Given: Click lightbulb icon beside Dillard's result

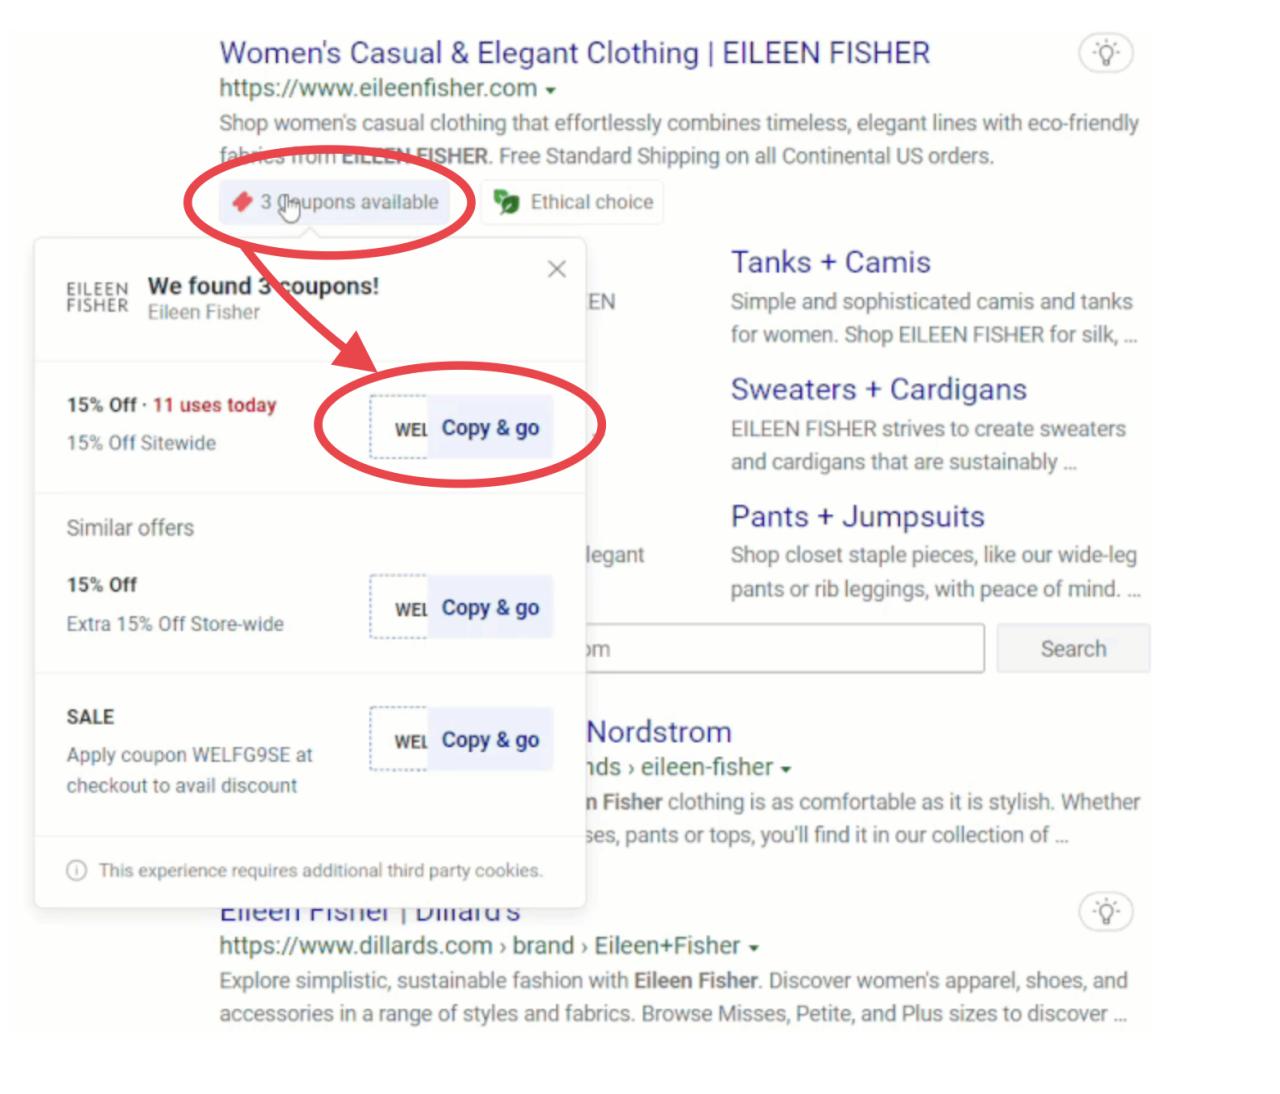Looking at the screenshot, I should click(1105, 912).
